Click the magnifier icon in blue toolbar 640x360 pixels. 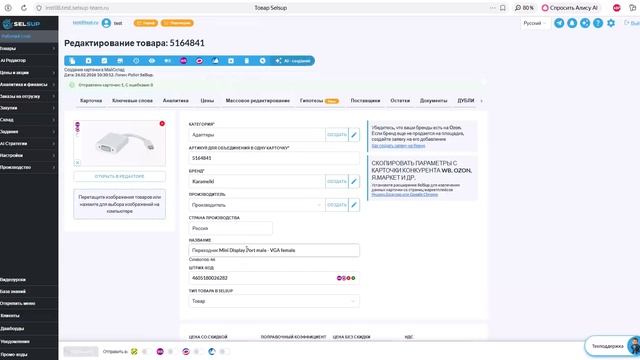pyautogui.click(x=262, y=61)
